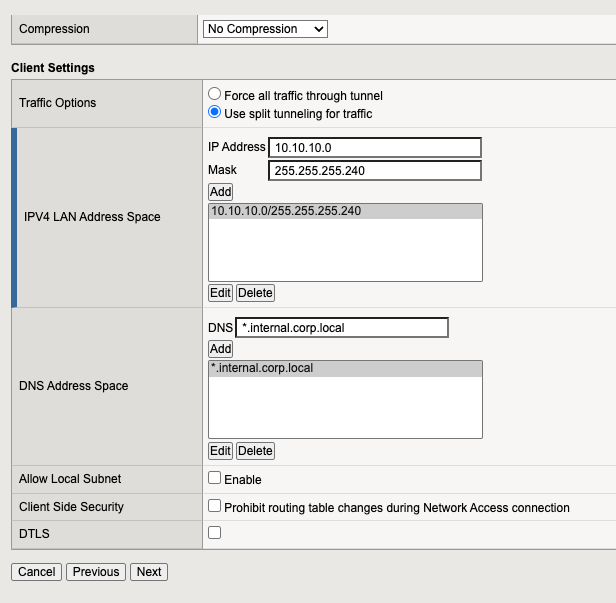Toggle the DTLS checkbox
Image resolution: width=616 pixels, height=603 pixels.
click(215, 533)
